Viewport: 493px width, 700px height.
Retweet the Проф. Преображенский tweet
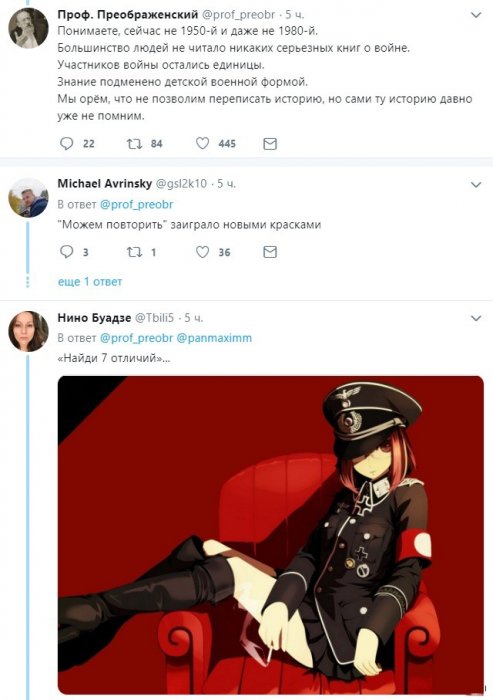click(134, 143)
